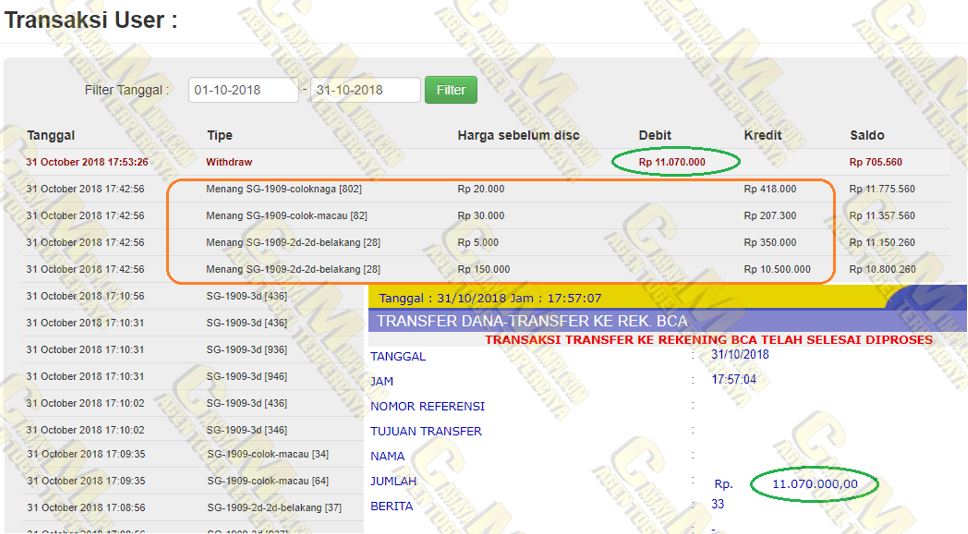Click the Tipe column header

(219, 135)
